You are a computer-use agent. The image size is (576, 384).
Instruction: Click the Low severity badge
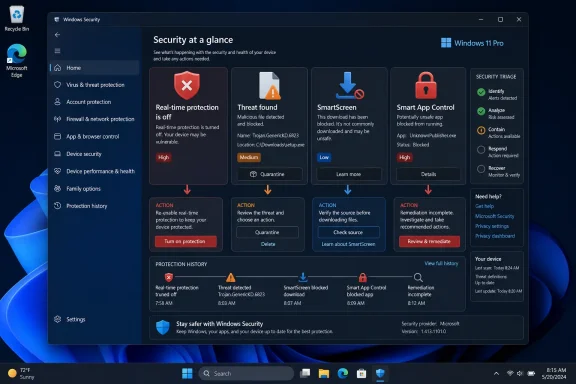(324, 157)
